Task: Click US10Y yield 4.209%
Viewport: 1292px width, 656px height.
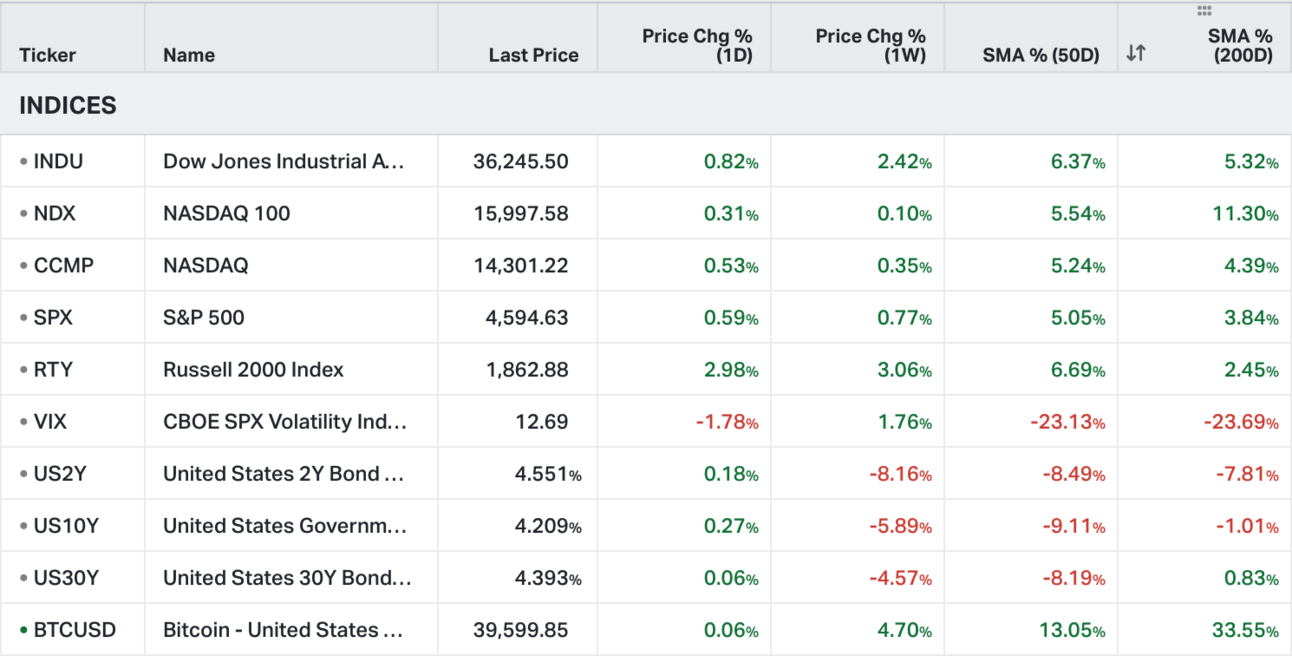Action: [x=548, y=525]
